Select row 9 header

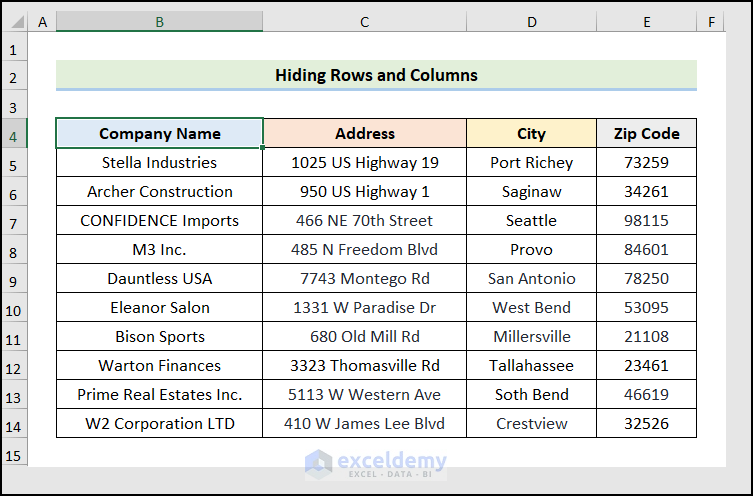pos(14,279)
